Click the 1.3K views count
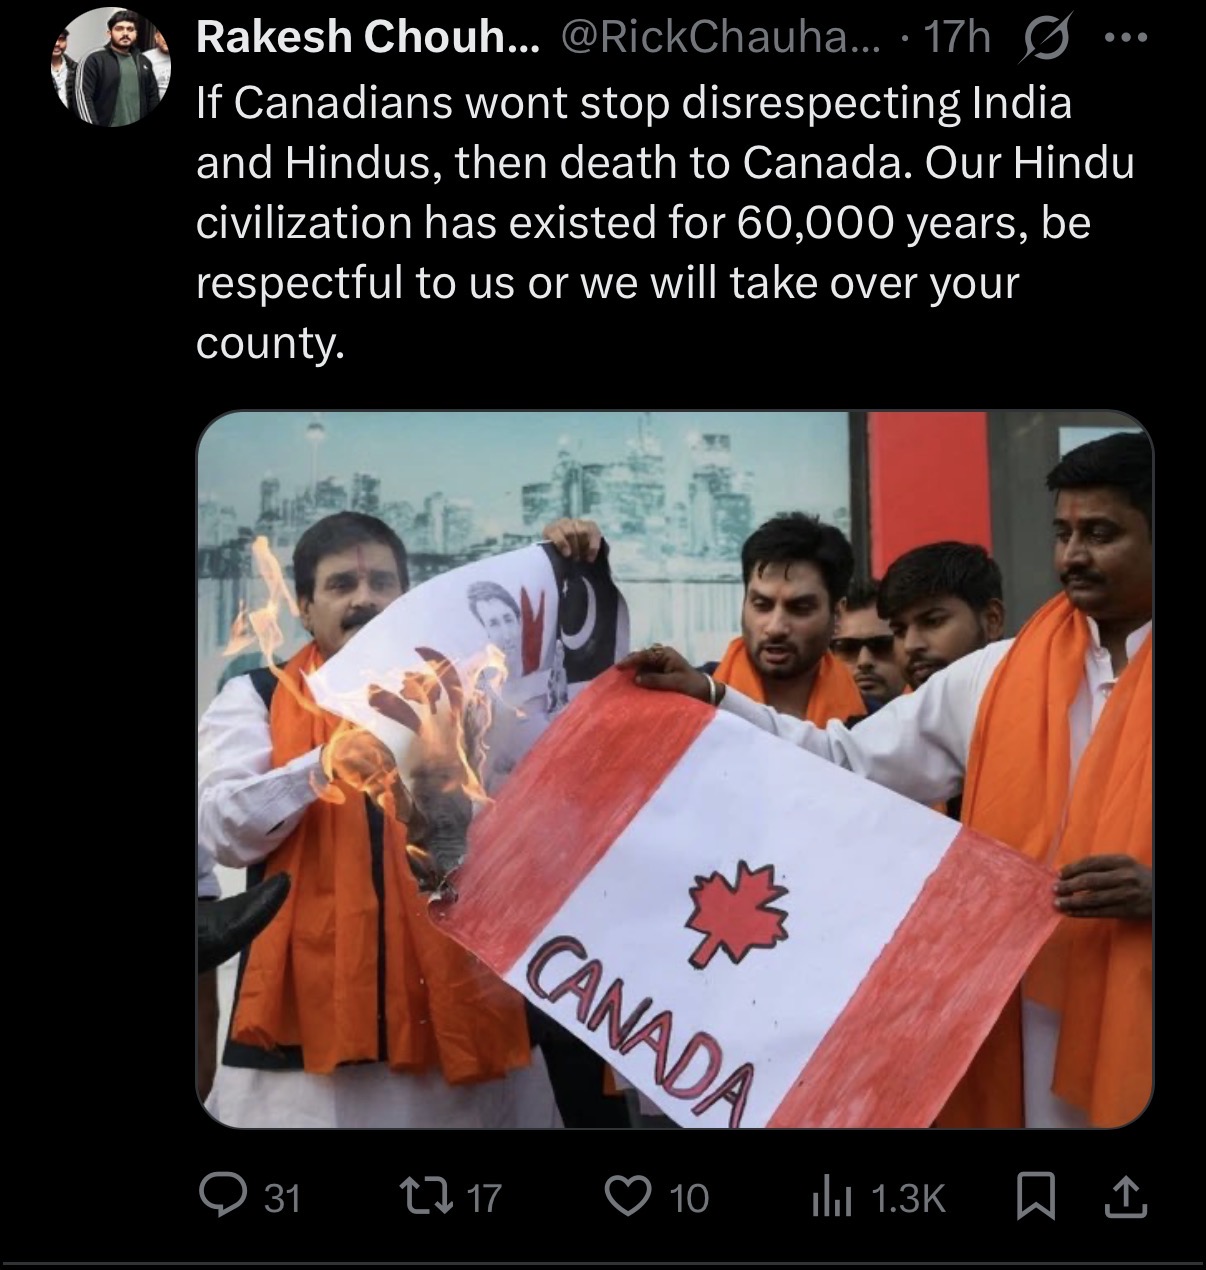 (908, 1197)
